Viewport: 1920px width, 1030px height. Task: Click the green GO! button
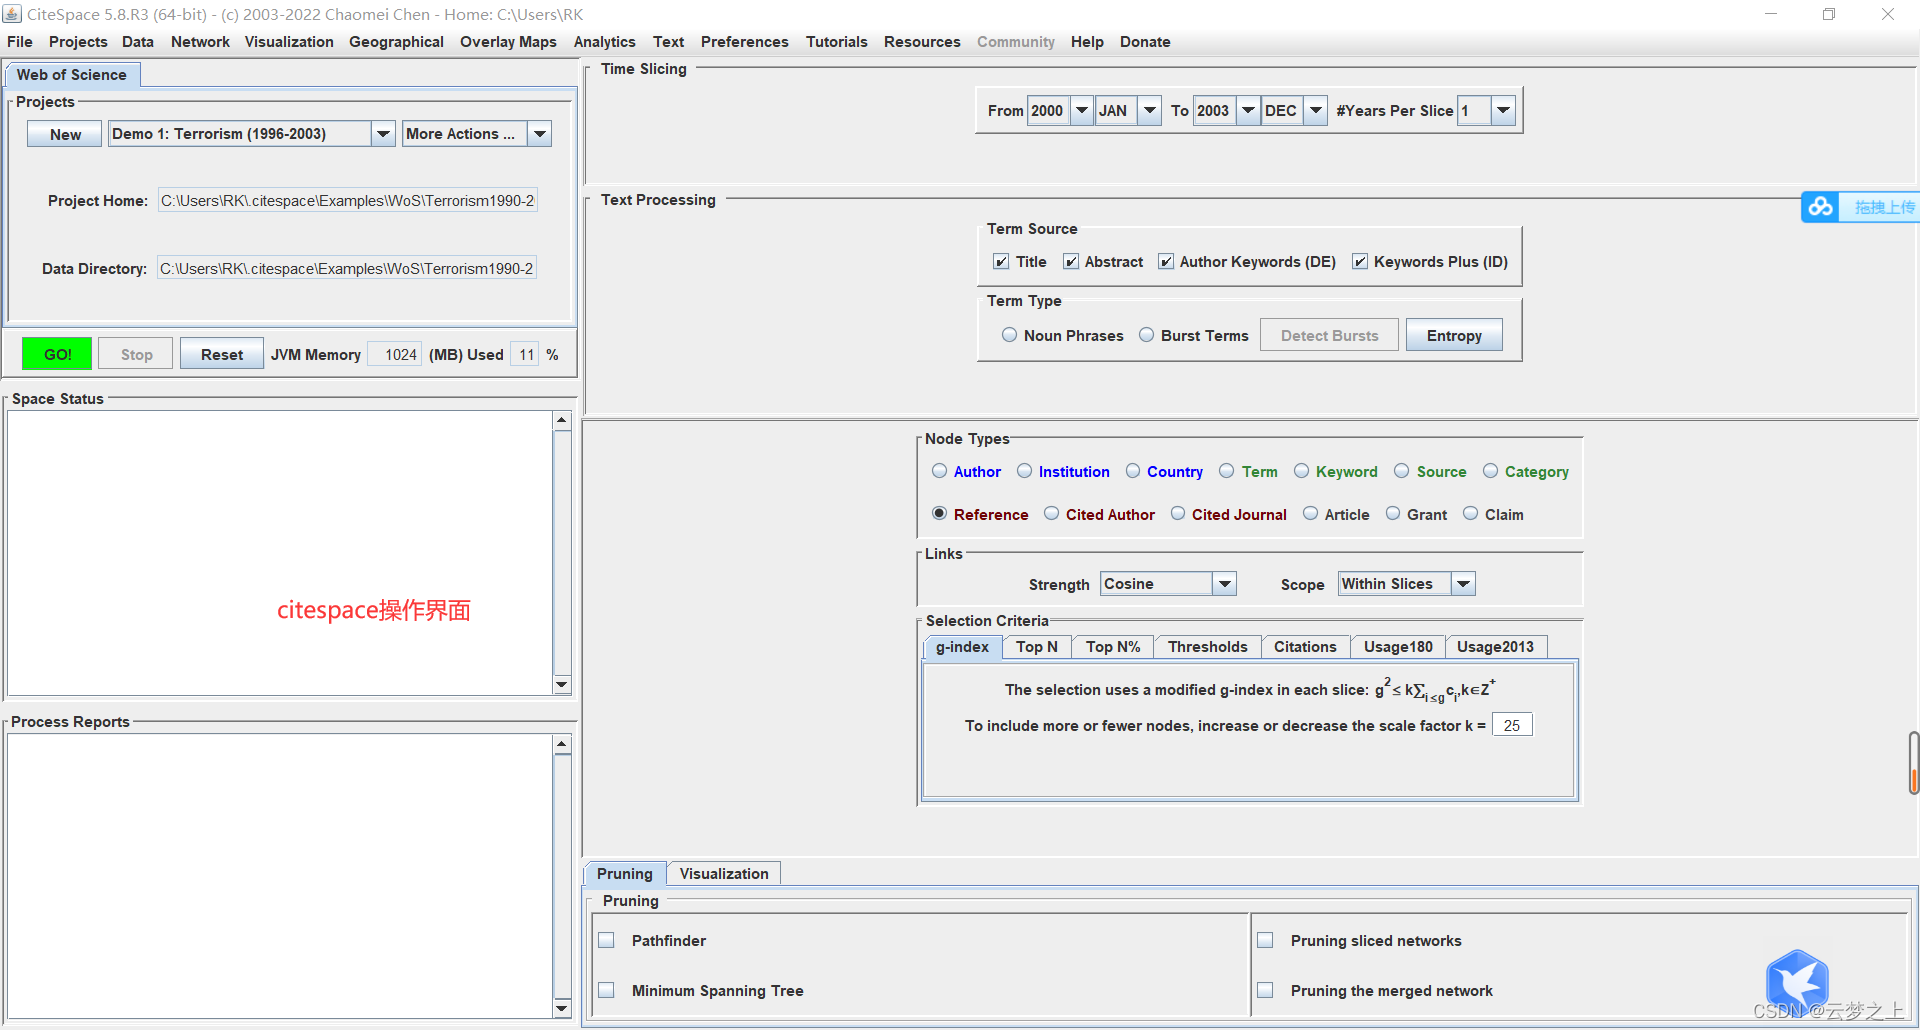(57, 354)
